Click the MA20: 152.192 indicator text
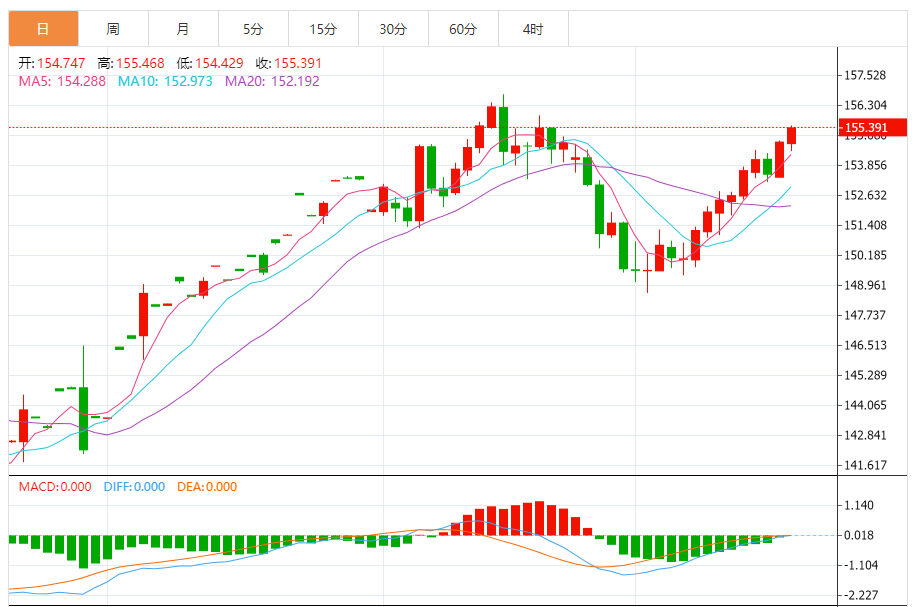Image resolution: width=913 pixels, height=607 pixels. pyautogui.click(x=272, y=81)
